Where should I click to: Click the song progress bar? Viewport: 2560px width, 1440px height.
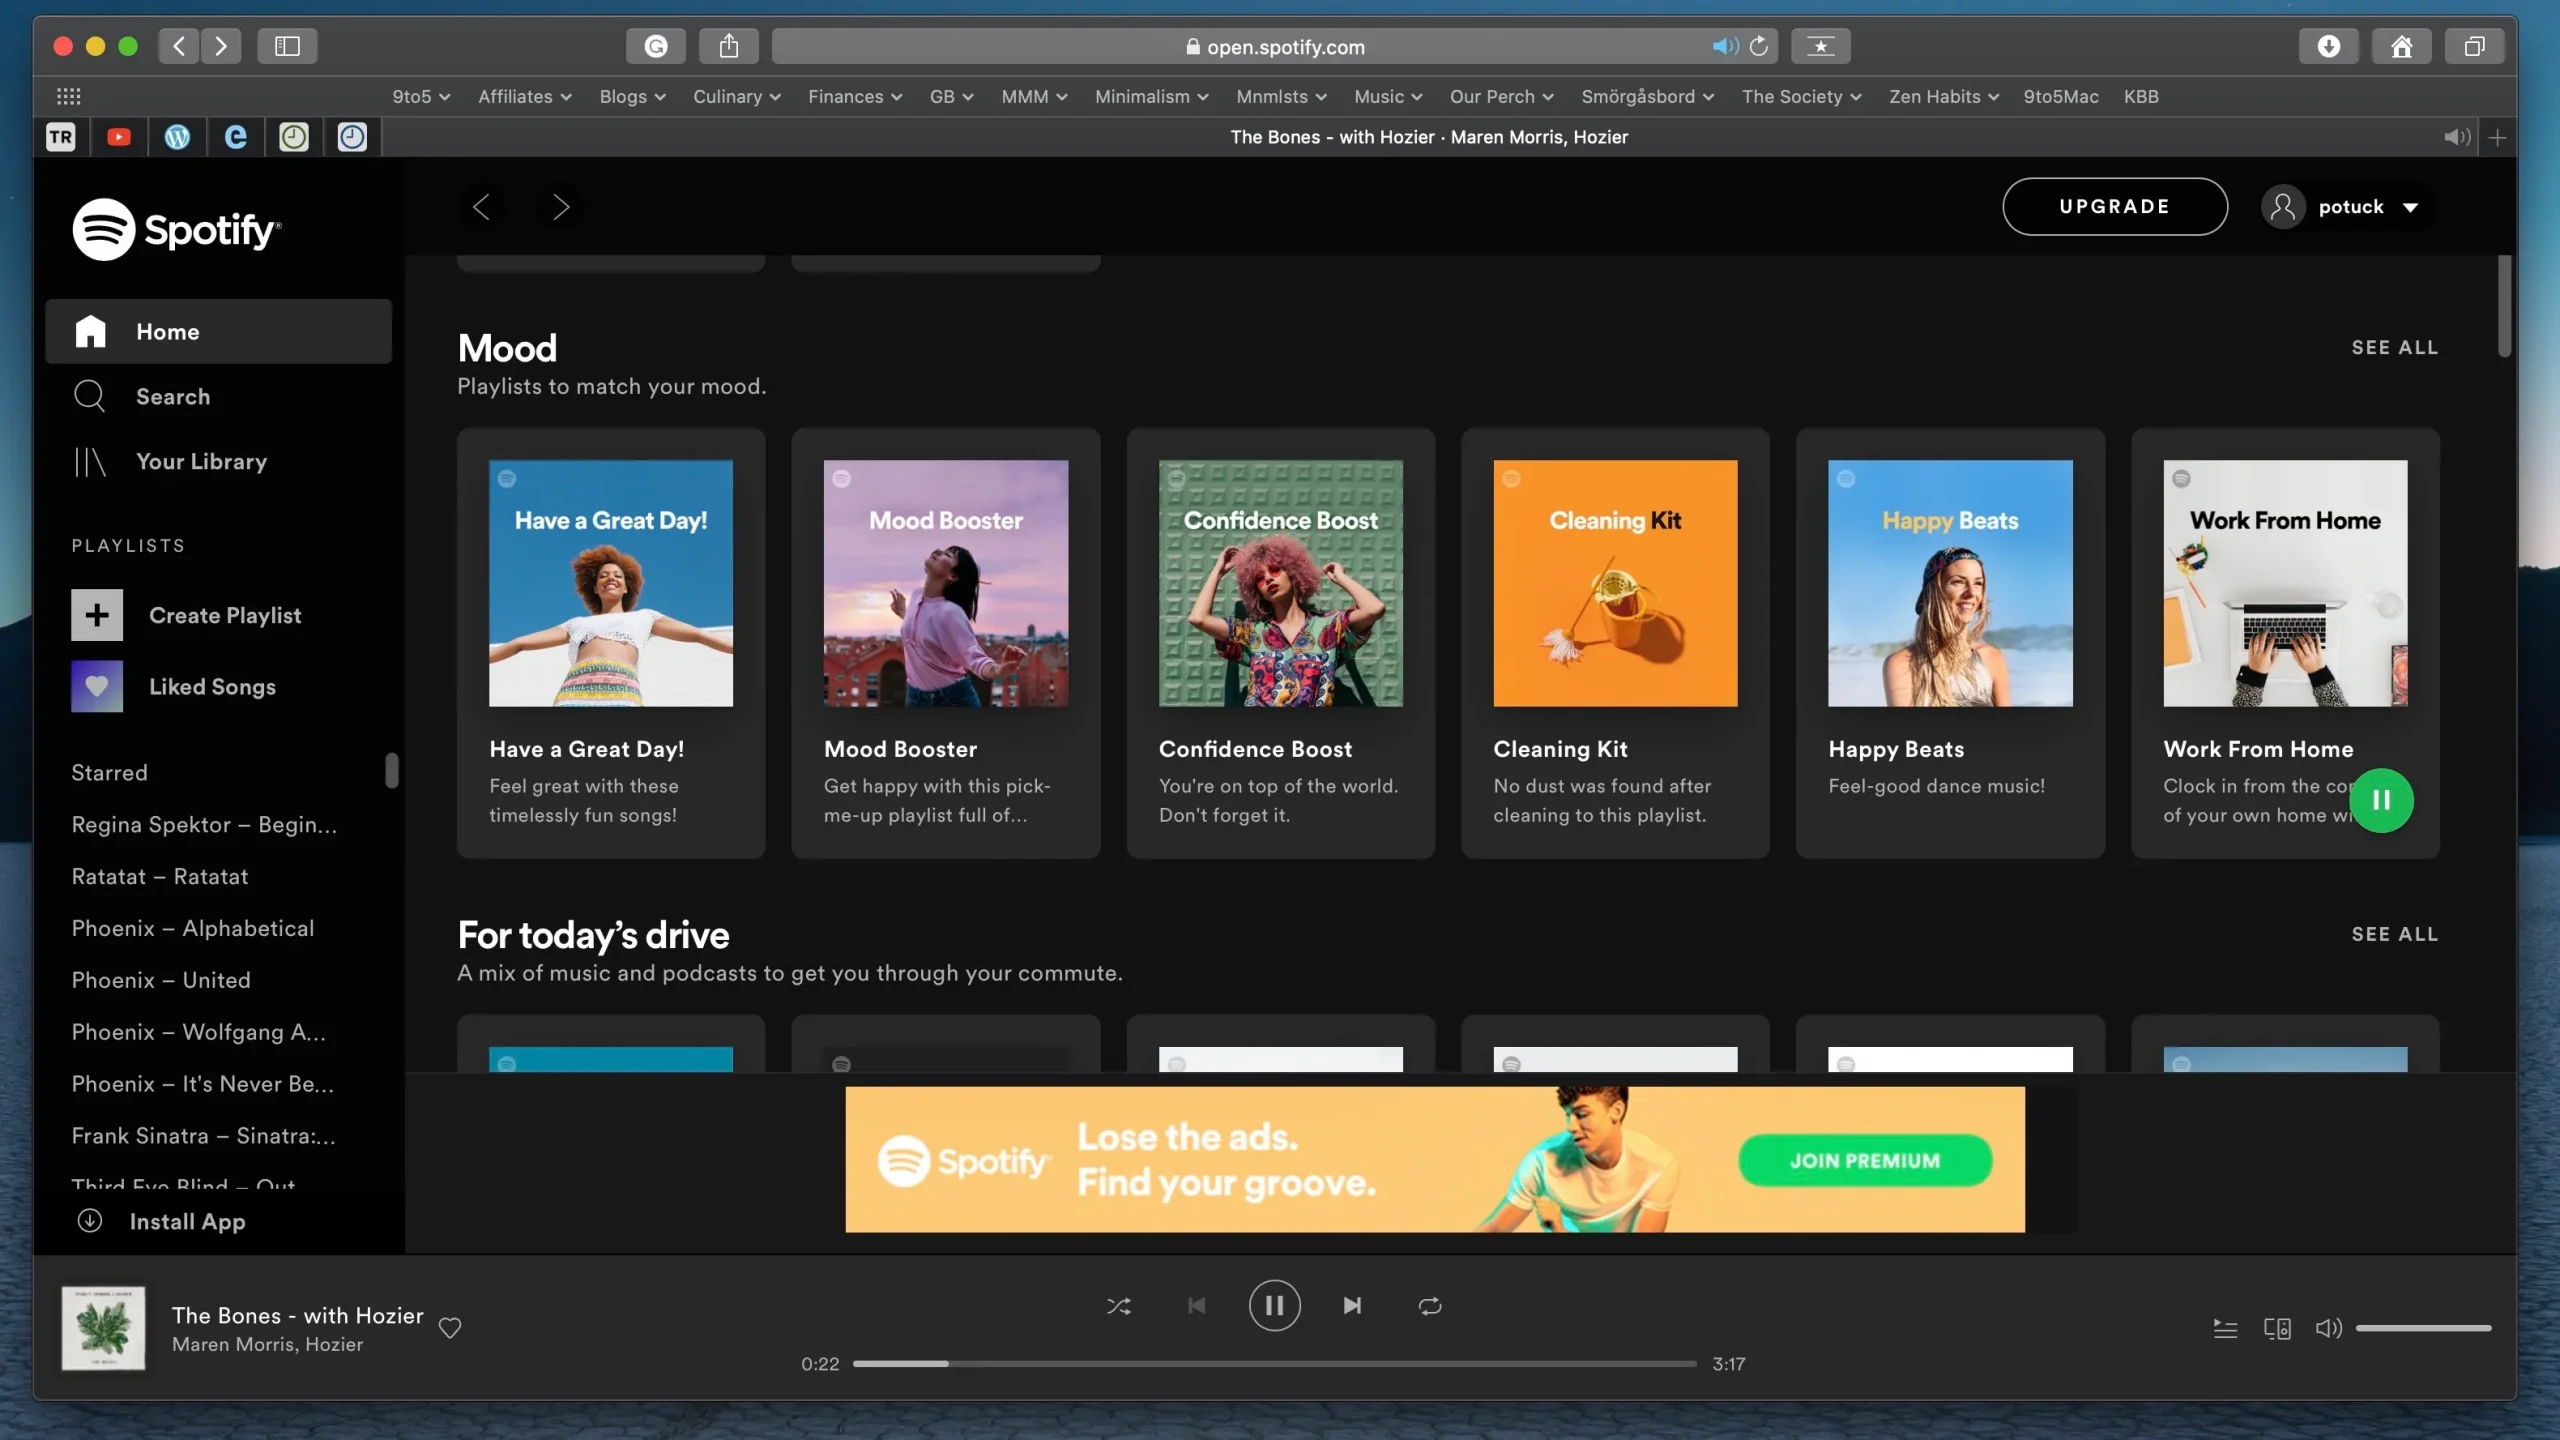pyautogui.click(x=1274, y=1363)
